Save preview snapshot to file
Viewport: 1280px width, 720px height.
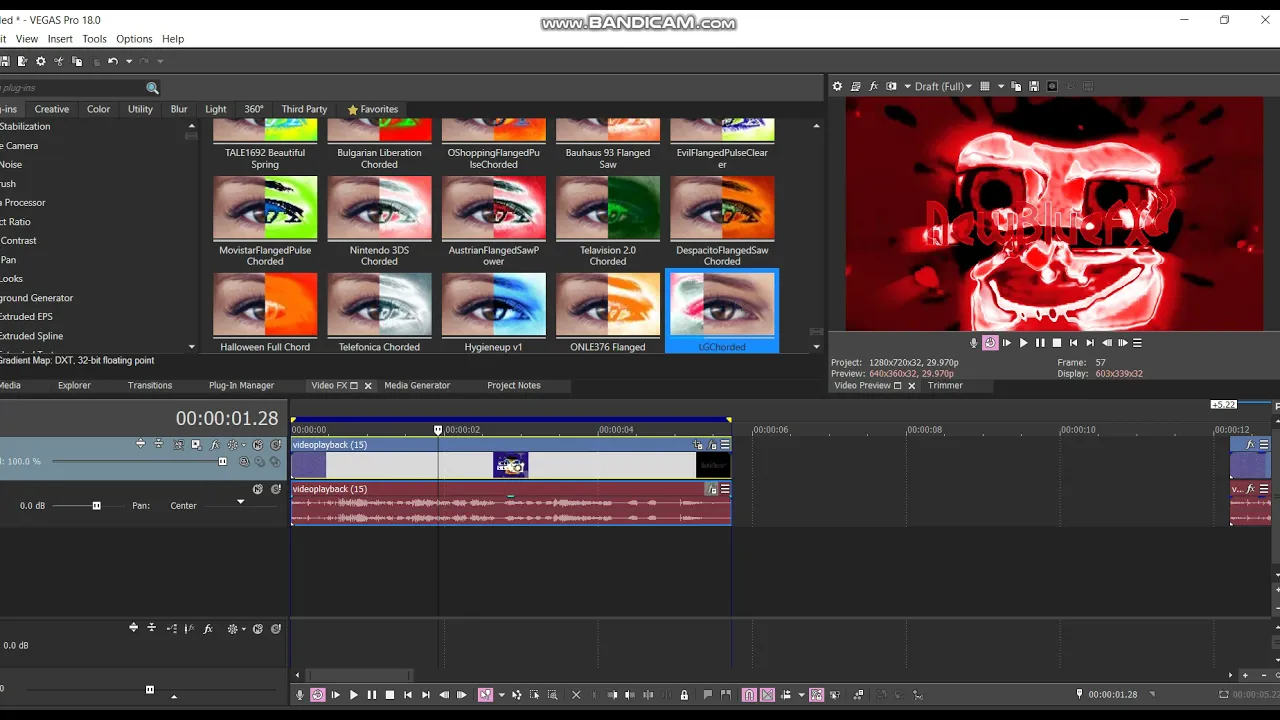1034,86
